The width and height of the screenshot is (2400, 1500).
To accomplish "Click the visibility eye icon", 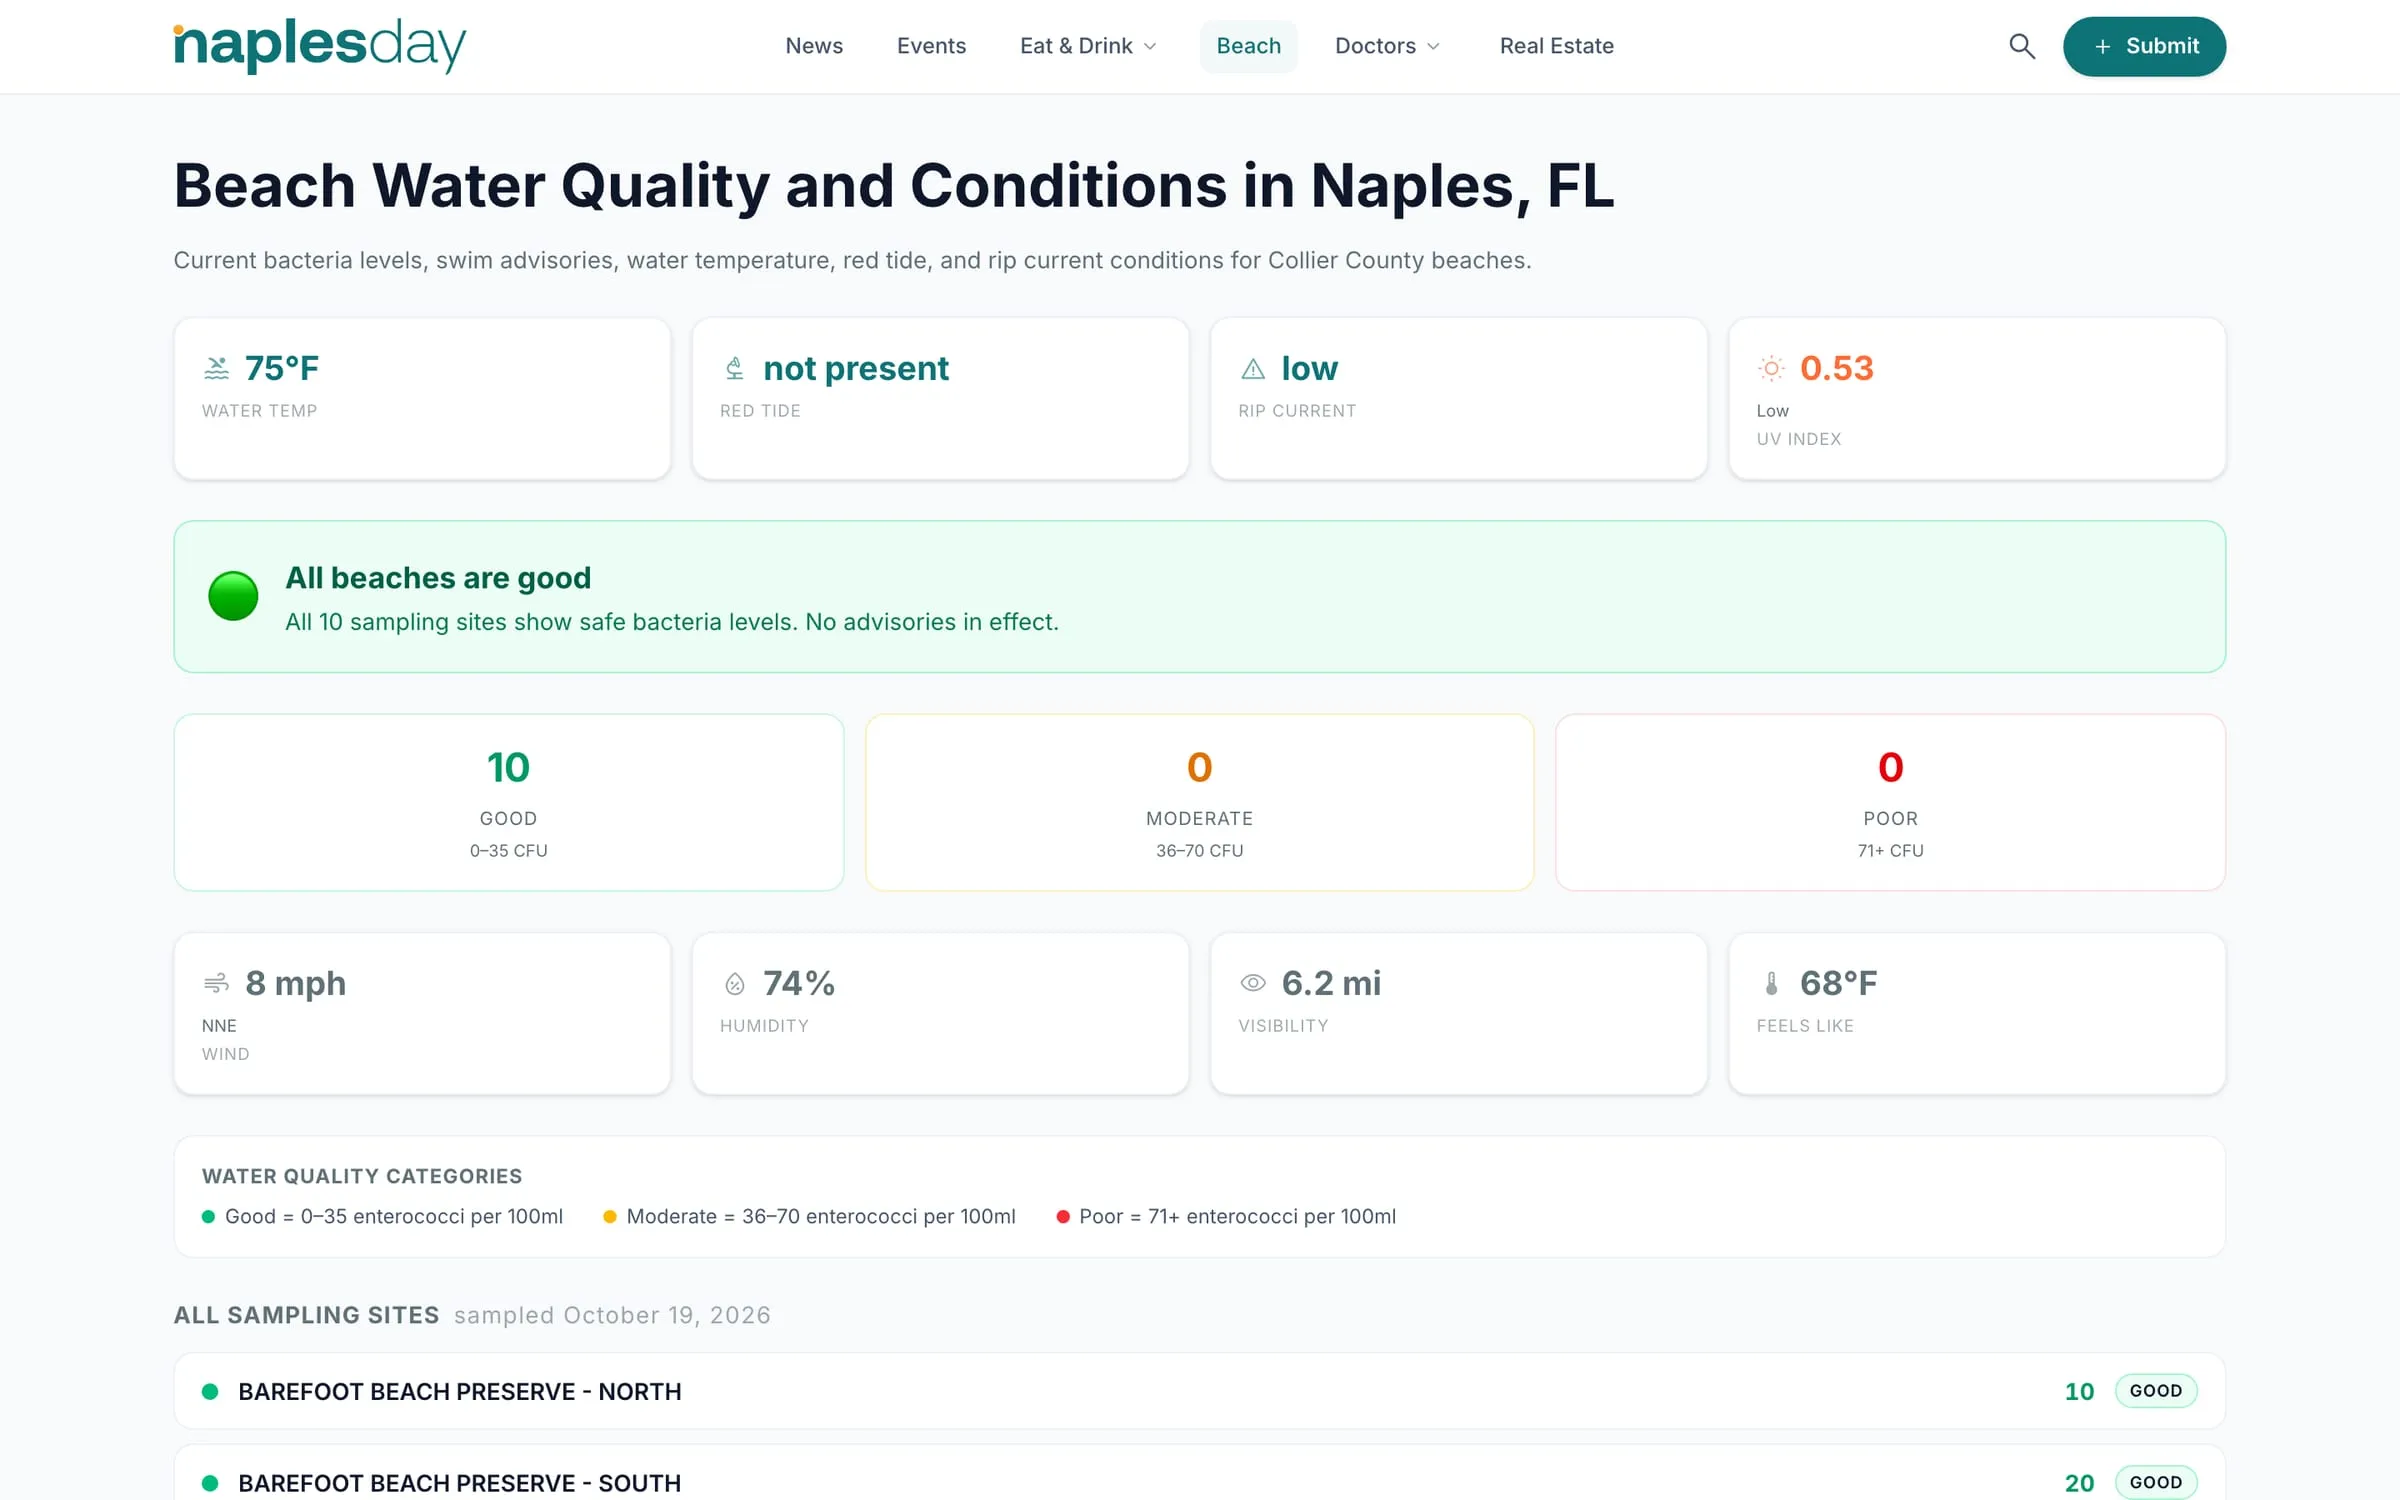I will click(x=1253, y=983).
